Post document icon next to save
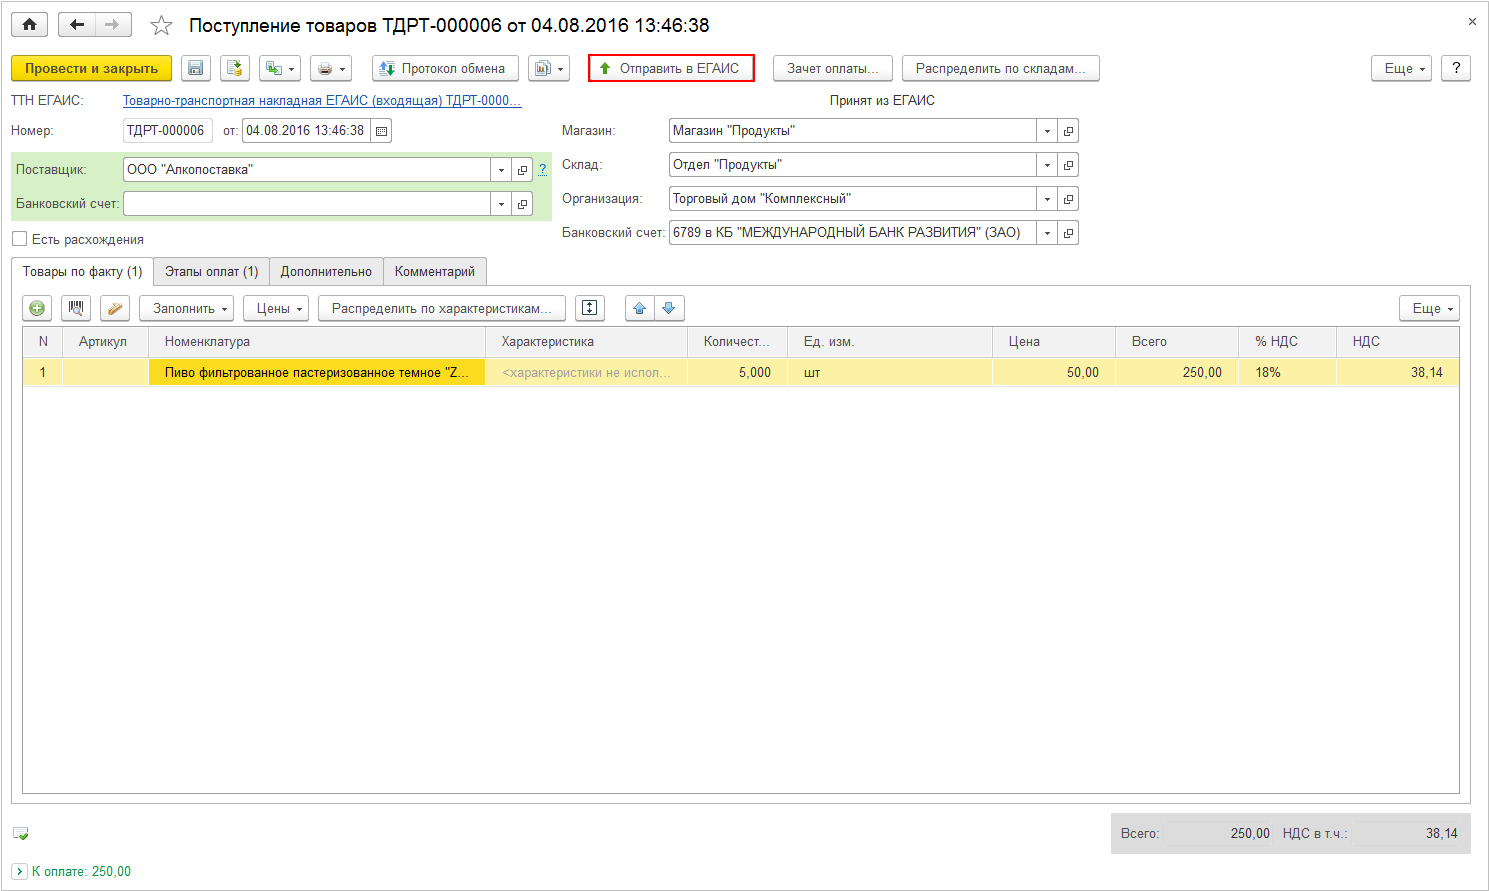 pyautogui.click(x=235, y=68)
